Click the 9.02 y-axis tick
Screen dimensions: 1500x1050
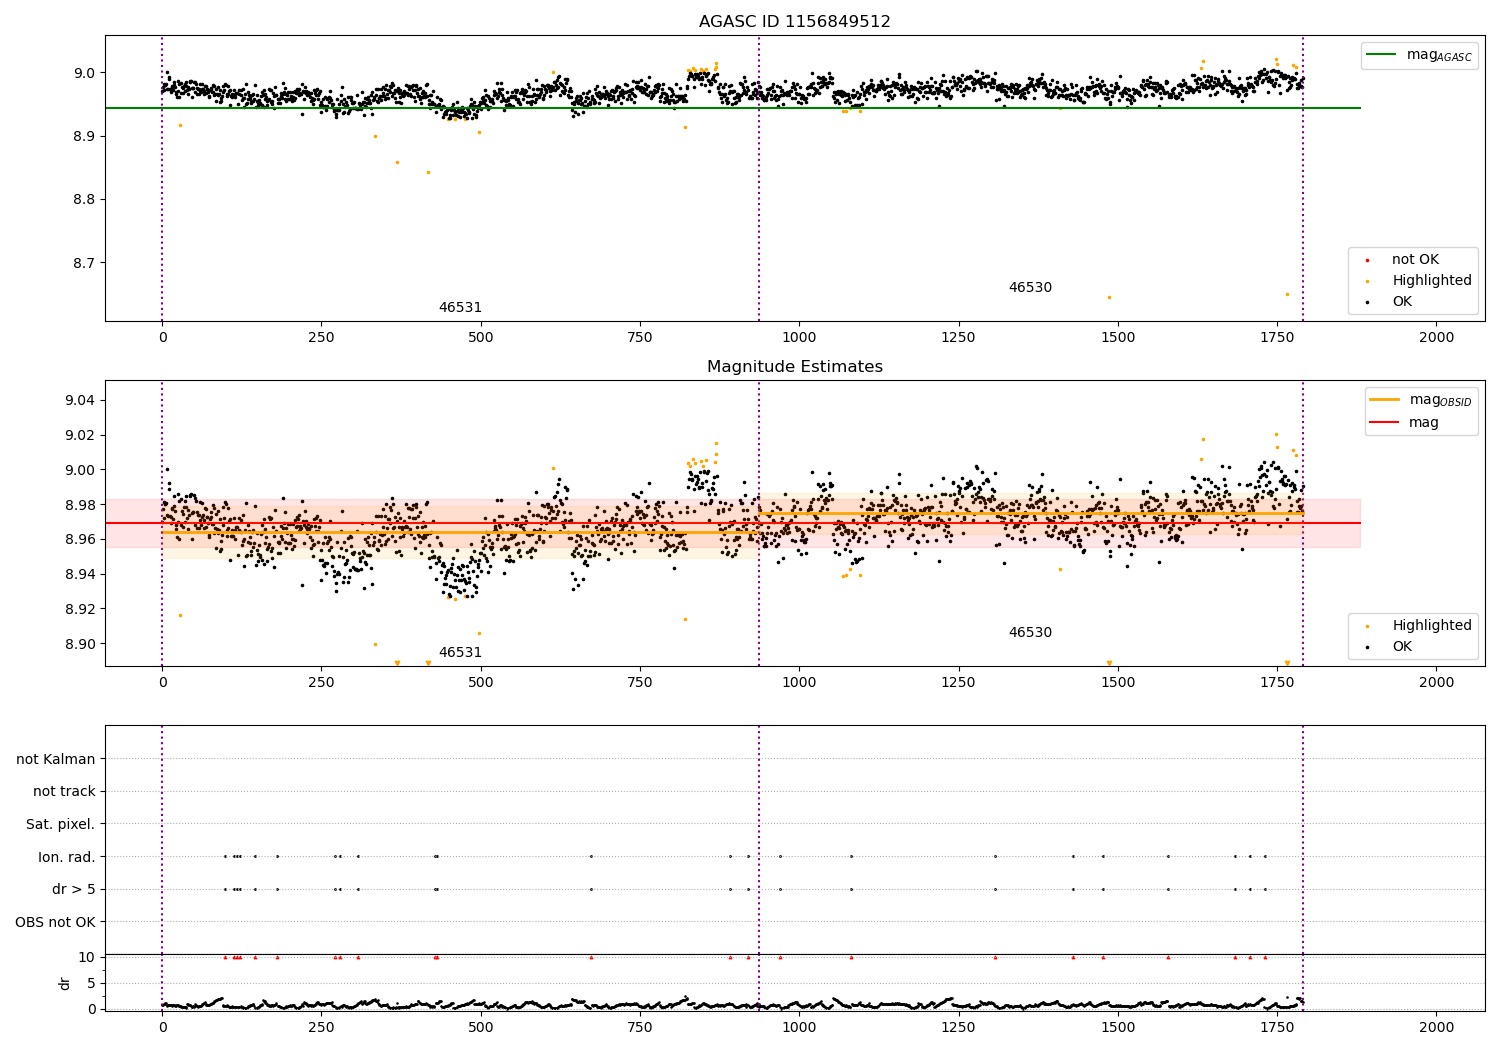tap(80, 435)
